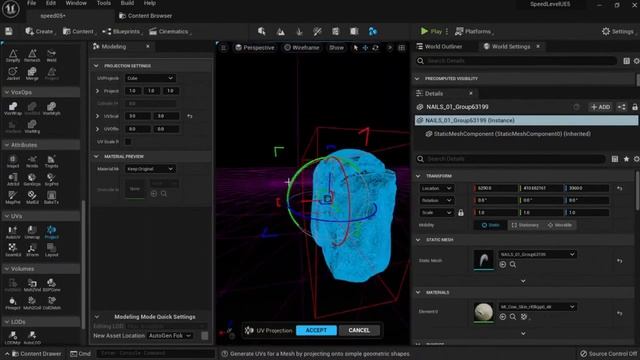Open the Nrmls normals tool
This screenshot has height=360, width=640.
click(32, 162)
